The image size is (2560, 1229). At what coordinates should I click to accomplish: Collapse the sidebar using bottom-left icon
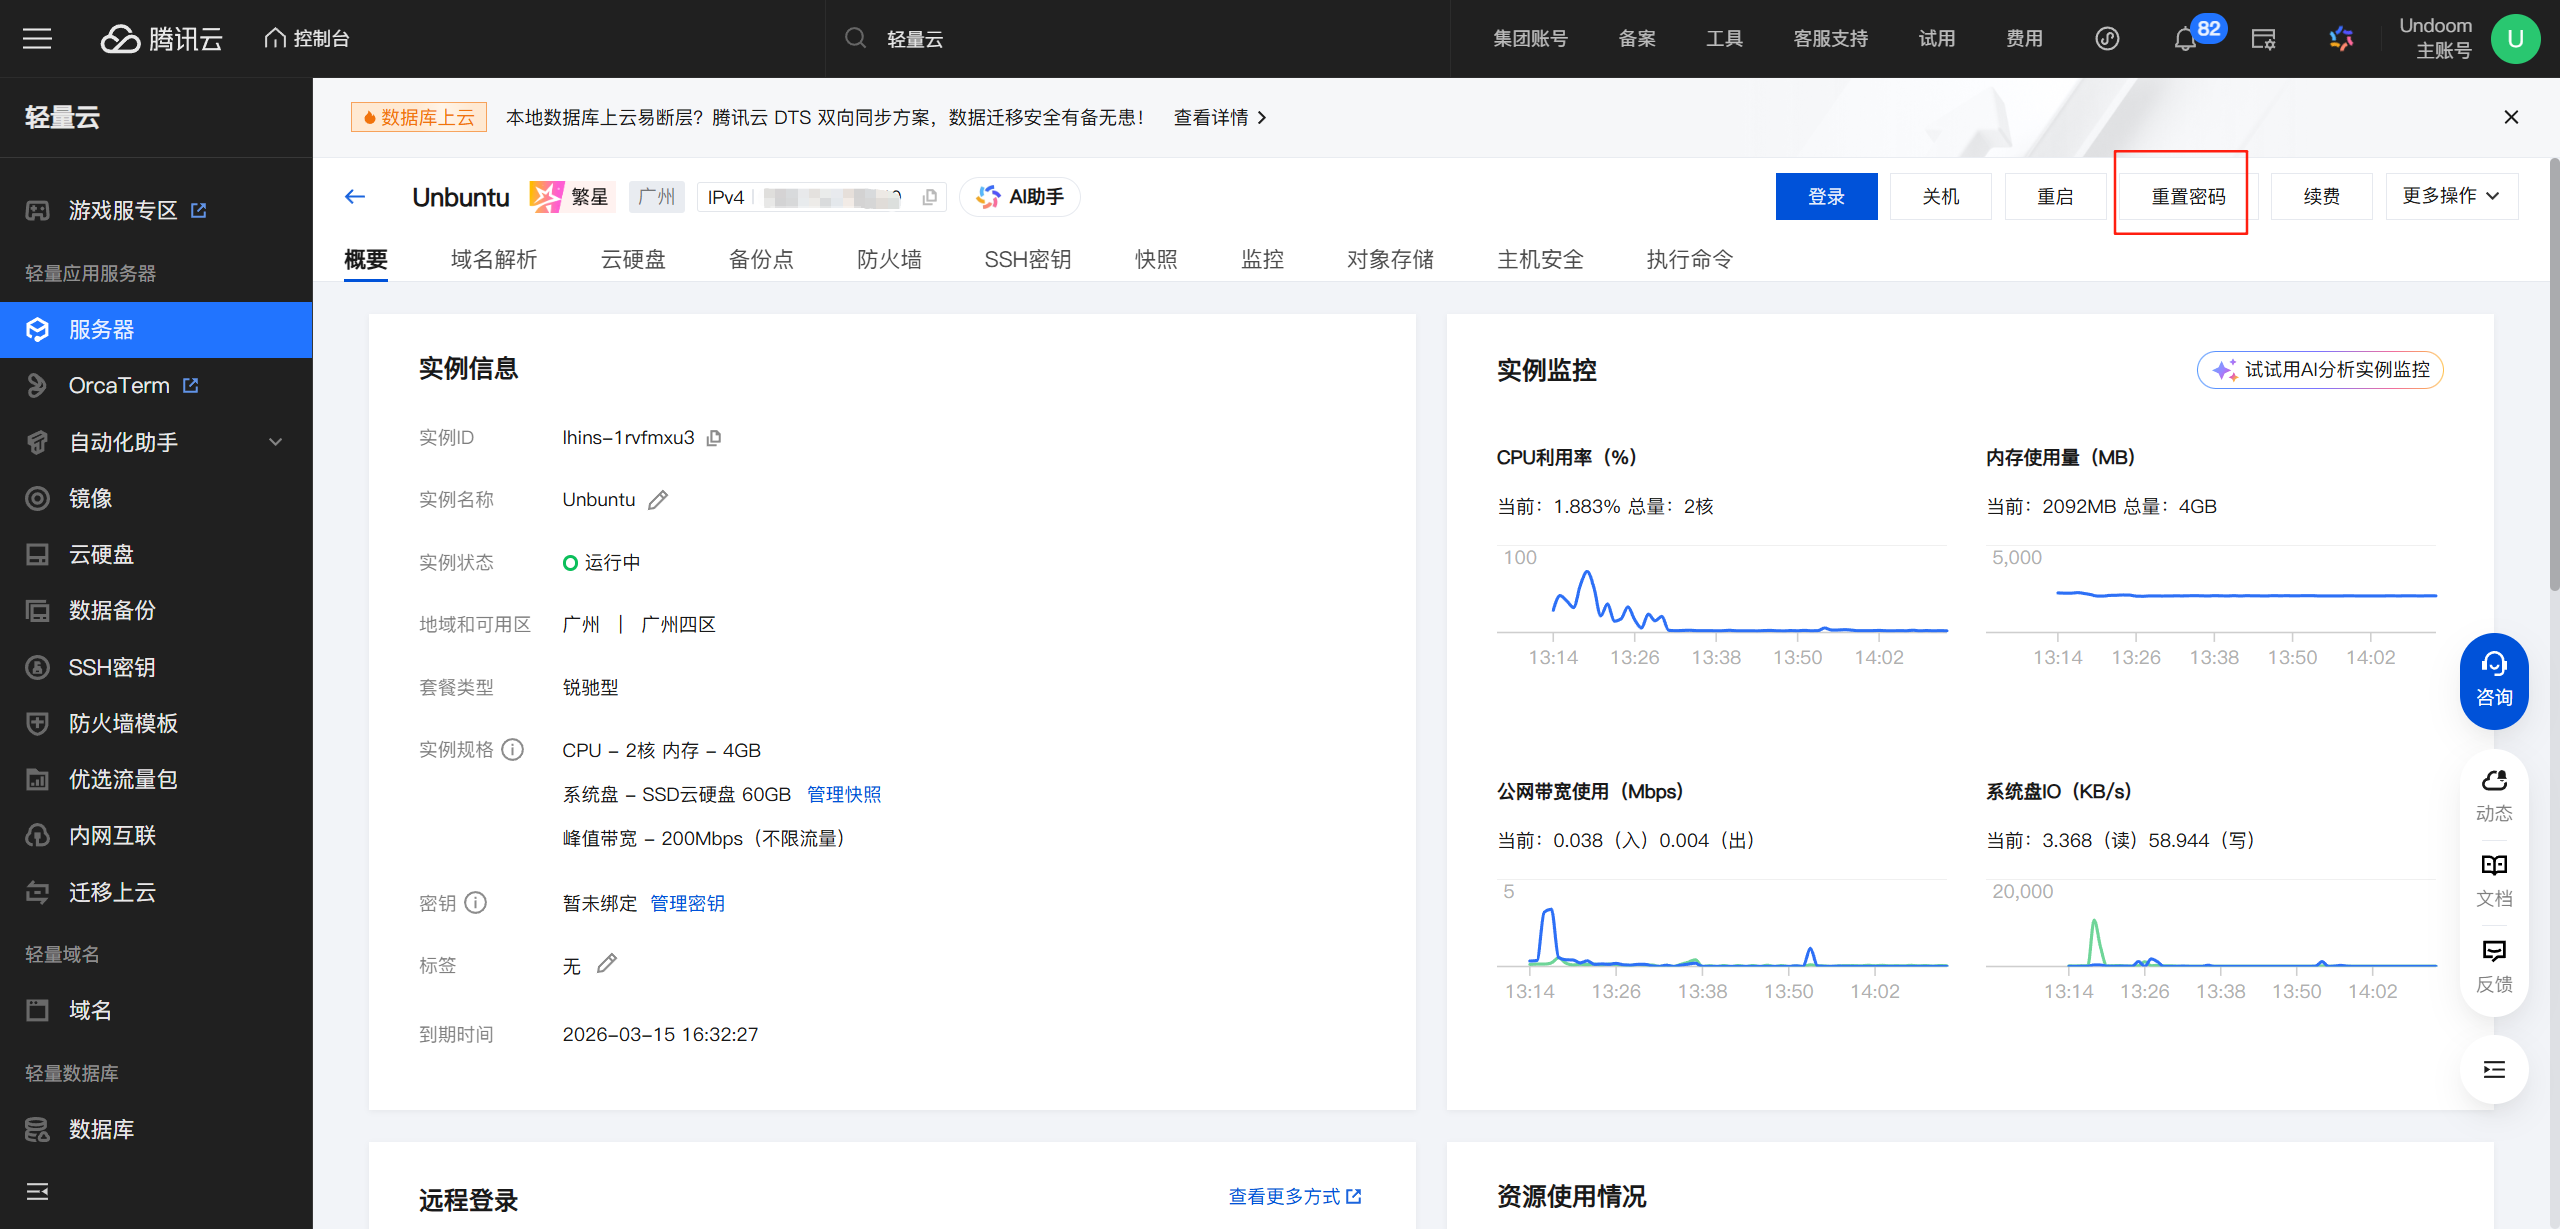tap(37, 1191)
